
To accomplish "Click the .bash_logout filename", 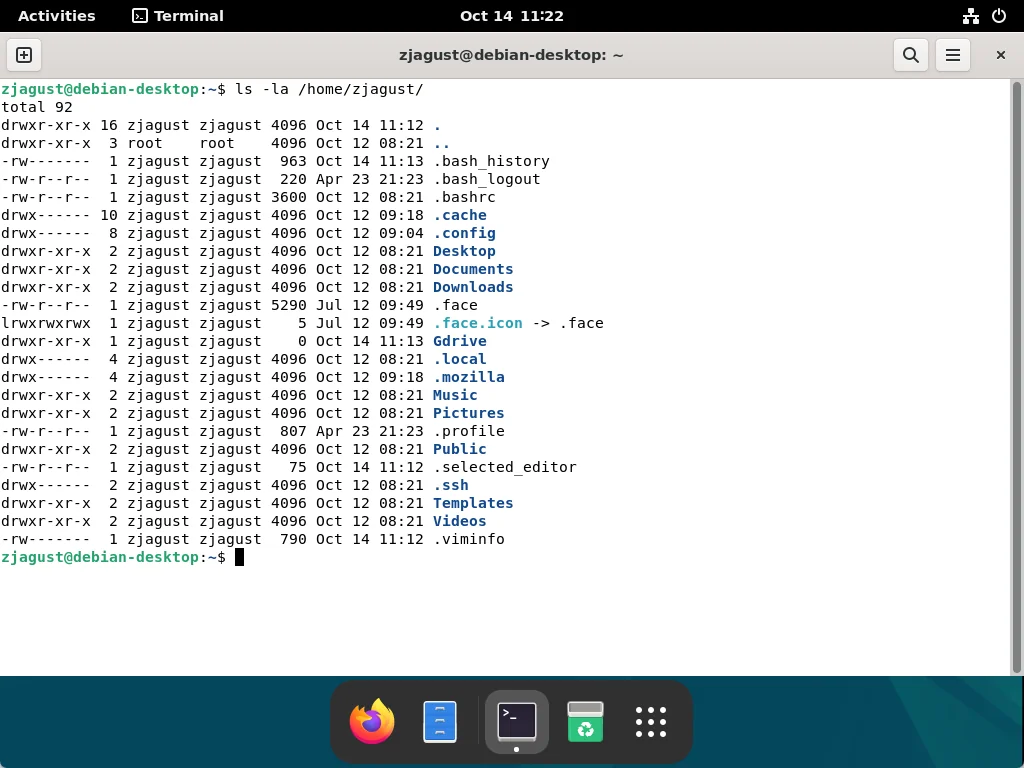I will [487, 179].
